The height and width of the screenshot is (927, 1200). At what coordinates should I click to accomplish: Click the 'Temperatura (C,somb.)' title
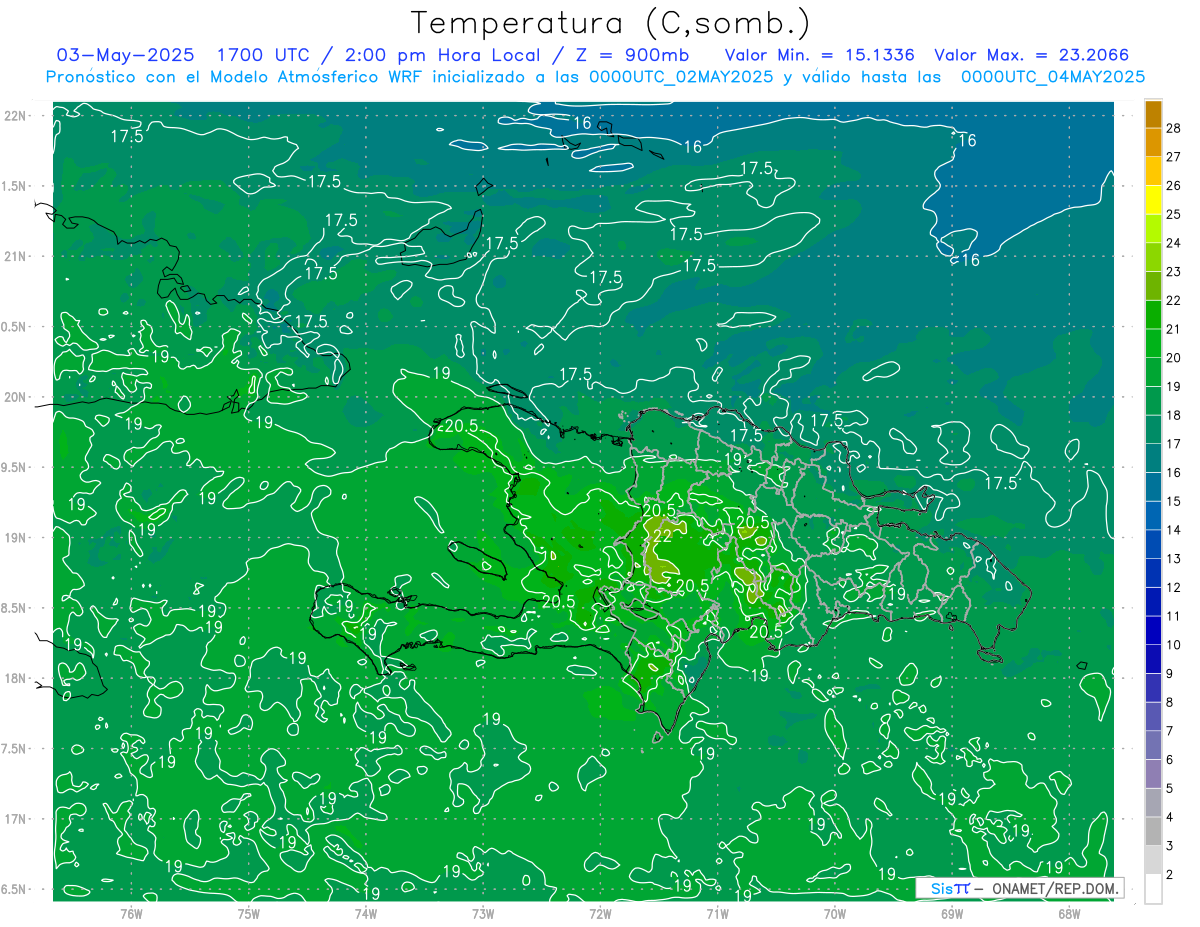611,23
